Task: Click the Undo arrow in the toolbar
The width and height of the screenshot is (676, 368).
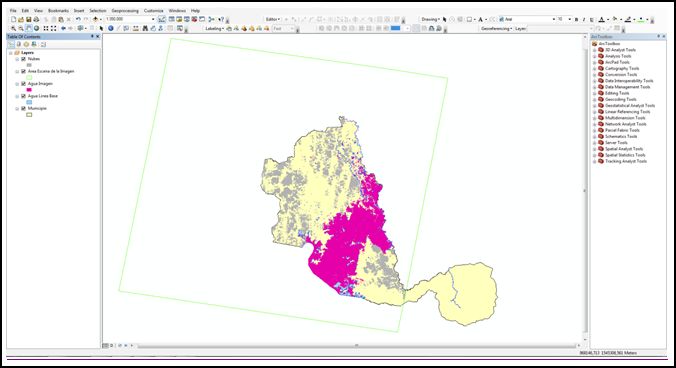Action: coord(78,19)
